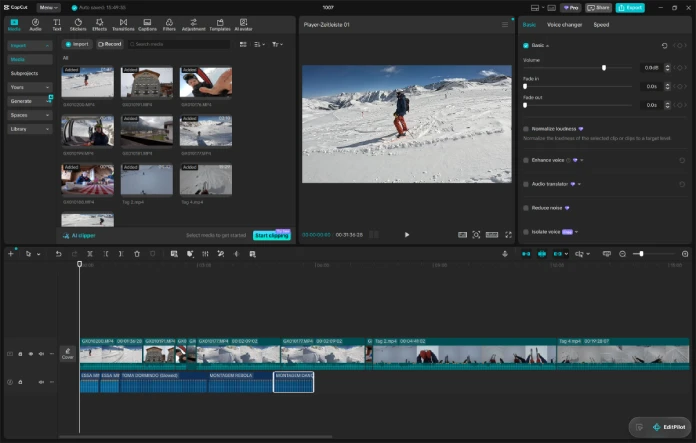Open the Templates panel
The width and height of the screenshot is (696, 443).
[220, 25]
